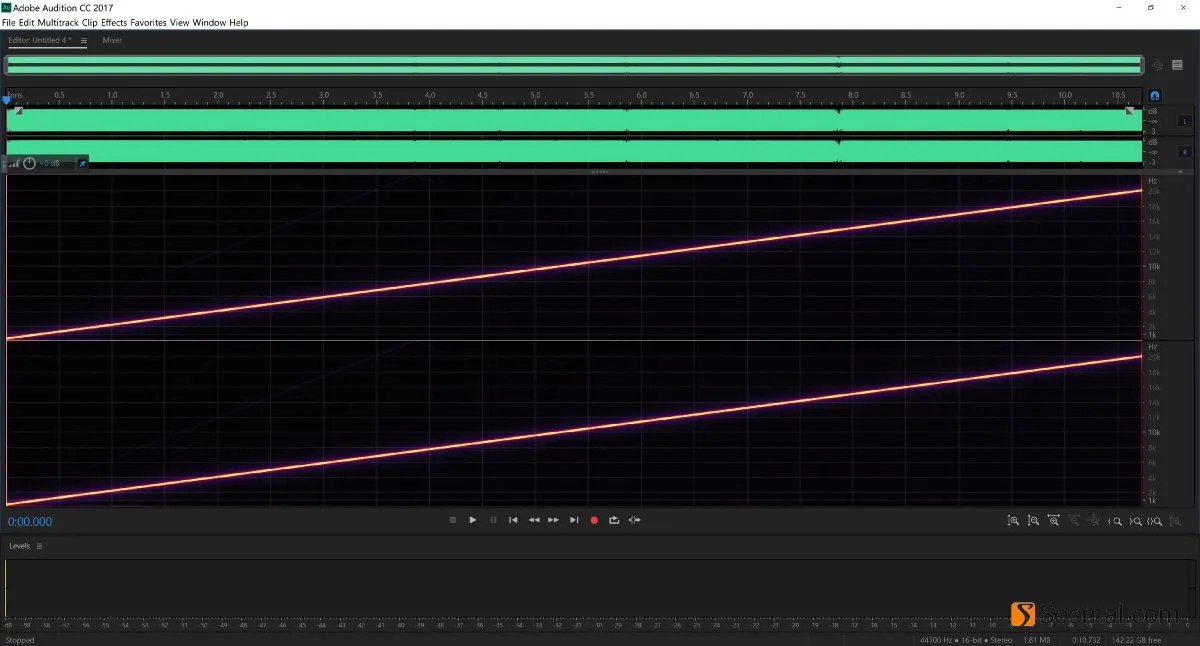Open the Clip menu
Image resolution: width=1200 pixels, height=646 pixels.
(x=90, y=22)
